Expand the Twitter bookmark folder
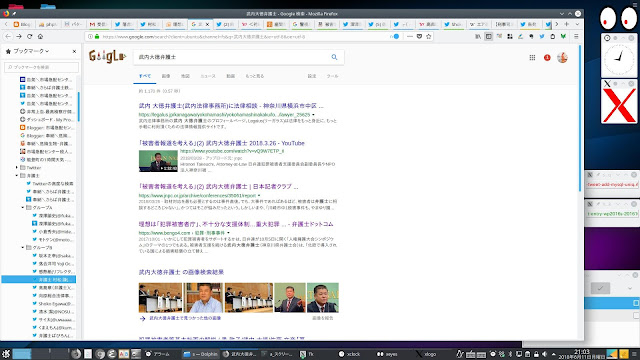 pyautogui.click(x=17, y=167)
